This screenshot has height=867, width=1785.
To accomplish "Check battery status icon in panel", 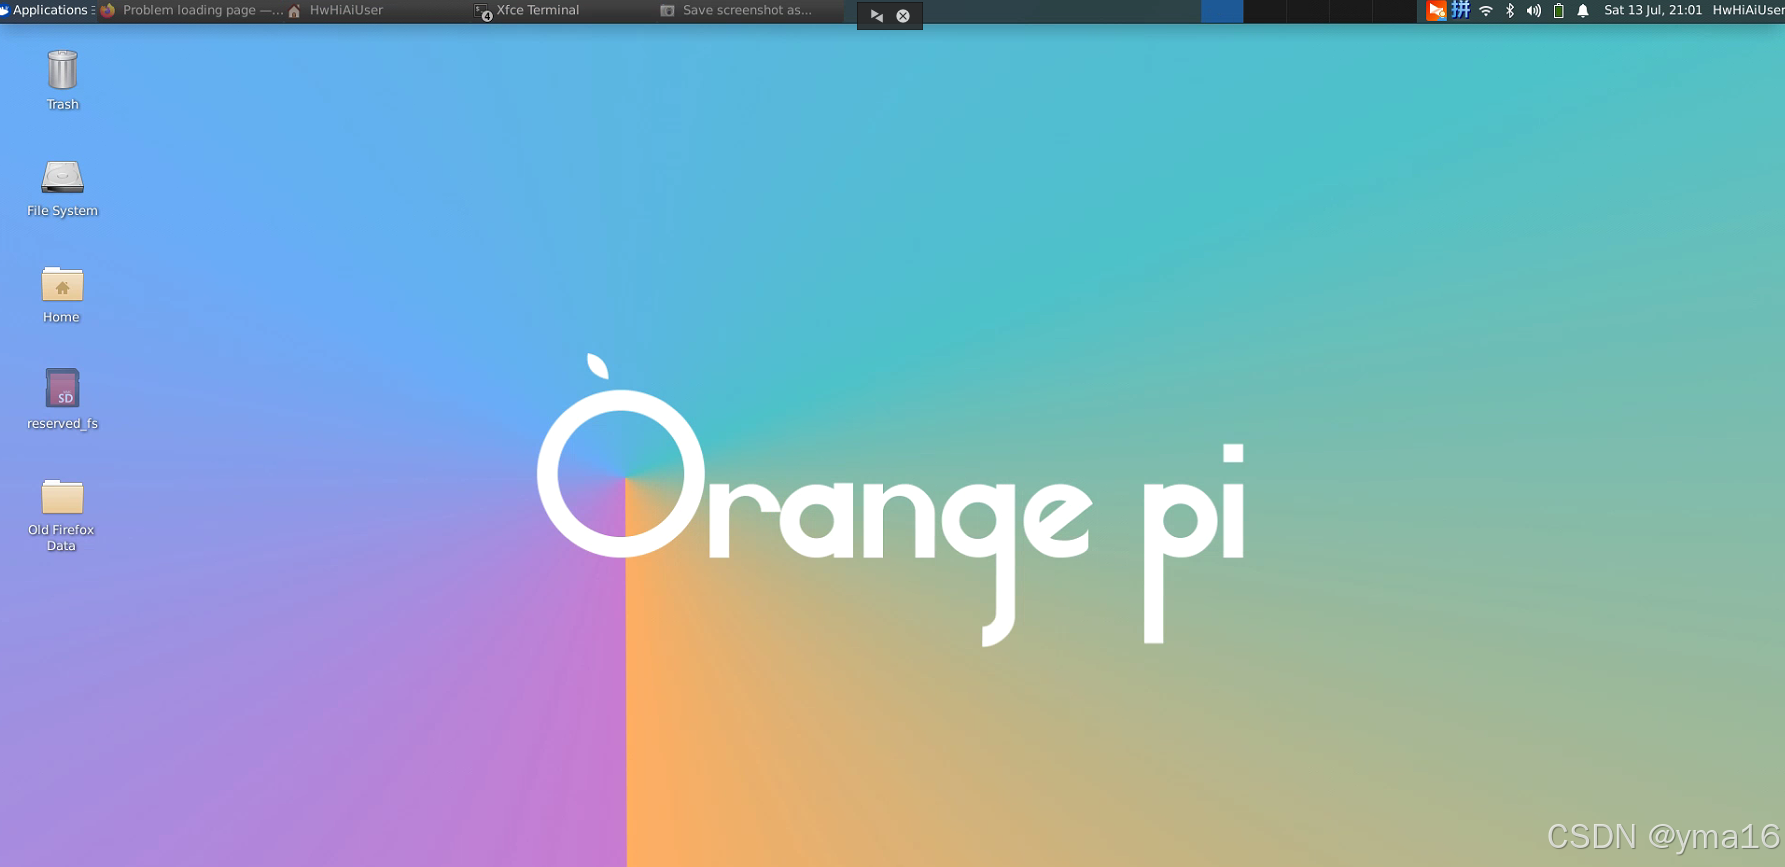I will (1558, 11).
